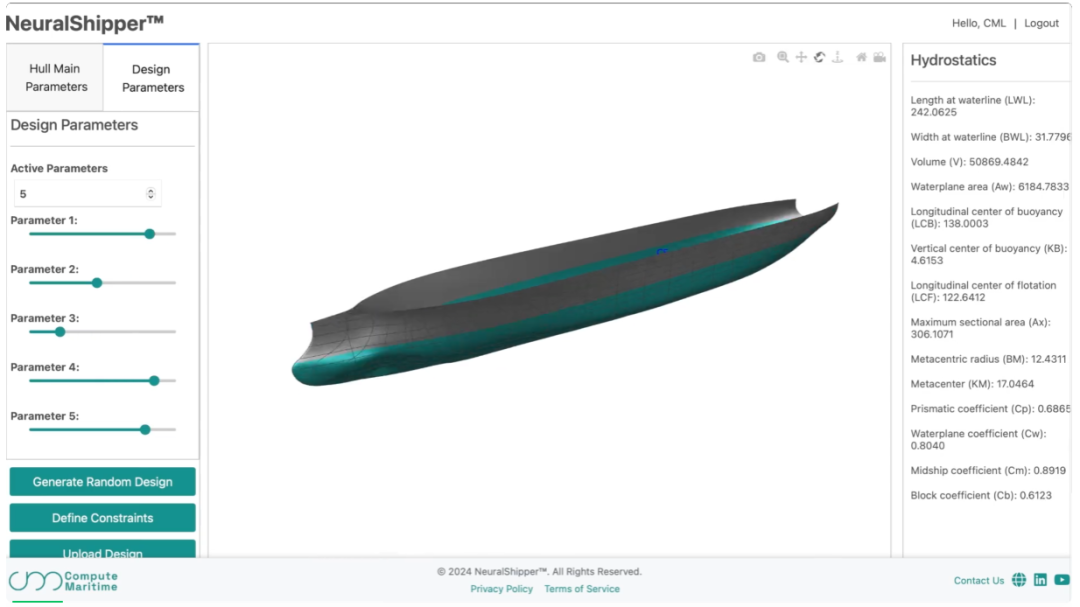Viewport: 1080px width, 607px height.
Task: Reset camera to default with home icon
Action: tap(861, 57)
